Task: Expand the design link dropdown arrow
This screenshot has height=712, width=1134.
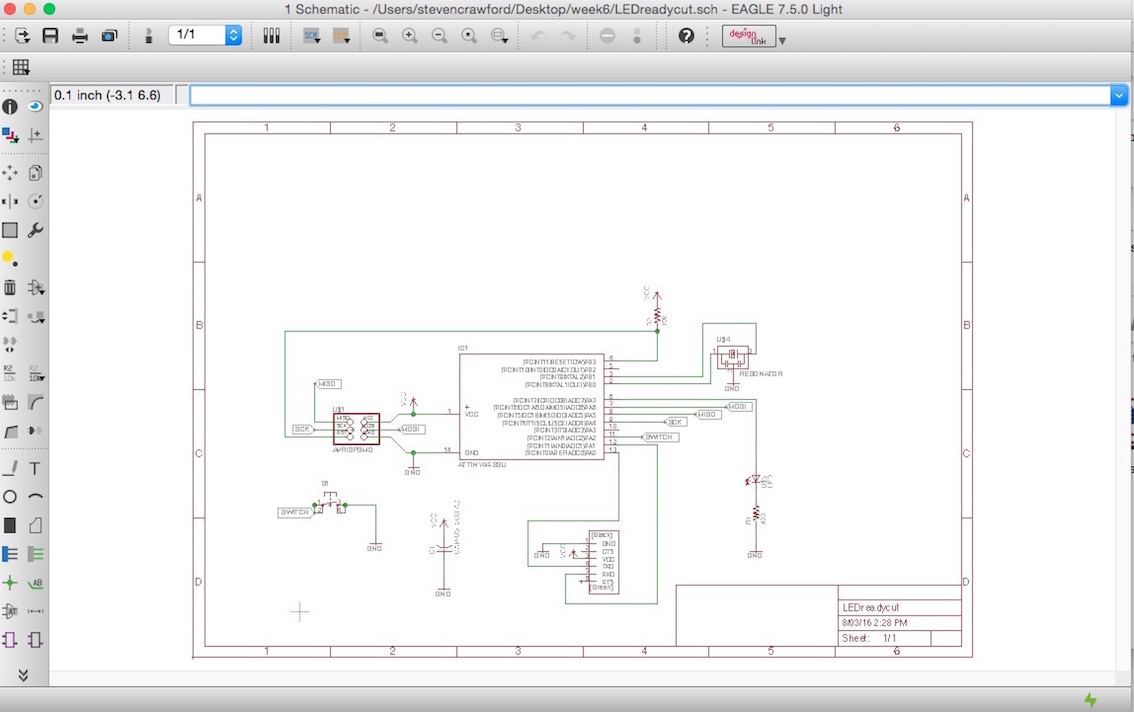Action: (782, 41)
